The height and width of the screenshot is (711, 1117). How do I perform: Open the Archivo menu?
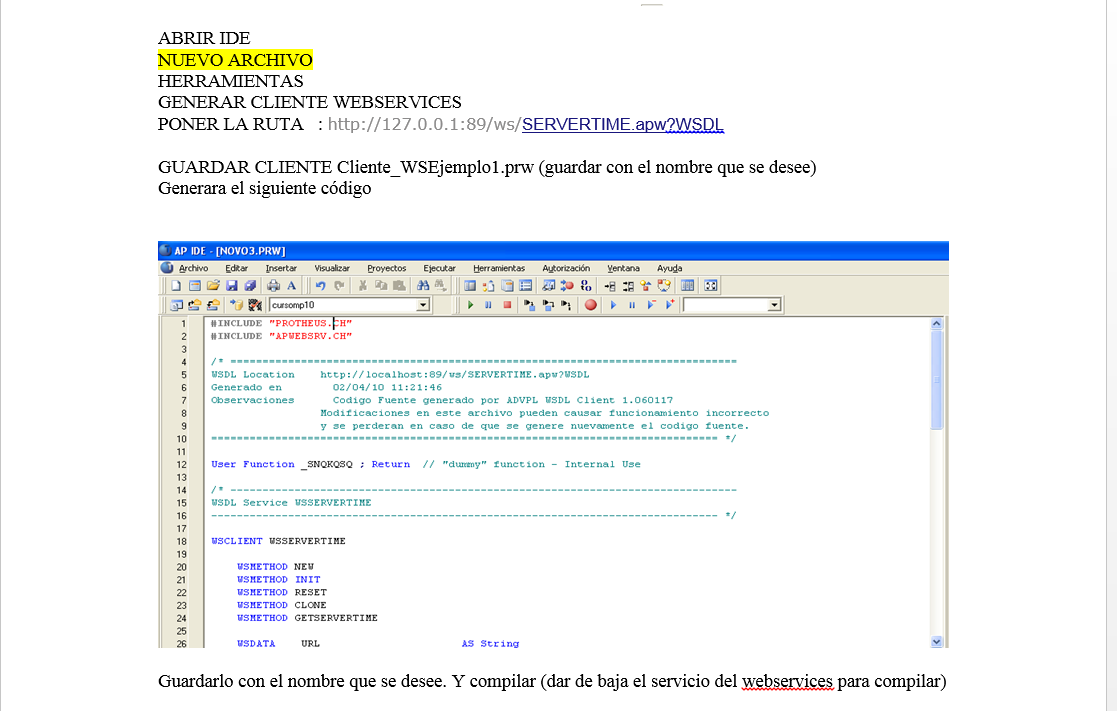(193, 269)
